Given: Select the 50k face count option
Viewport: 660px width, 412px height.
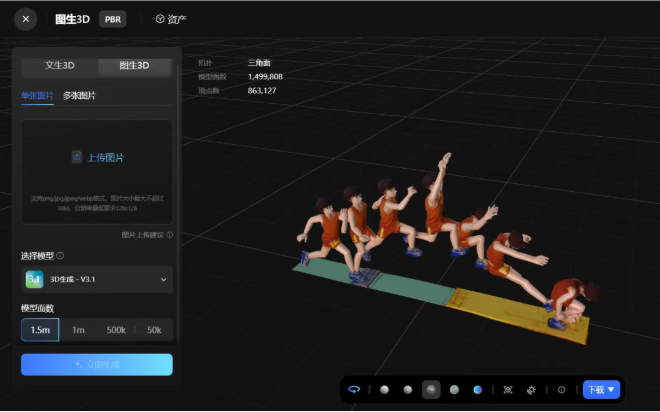Looking at the screenshot, I should [x=154, y=330].
